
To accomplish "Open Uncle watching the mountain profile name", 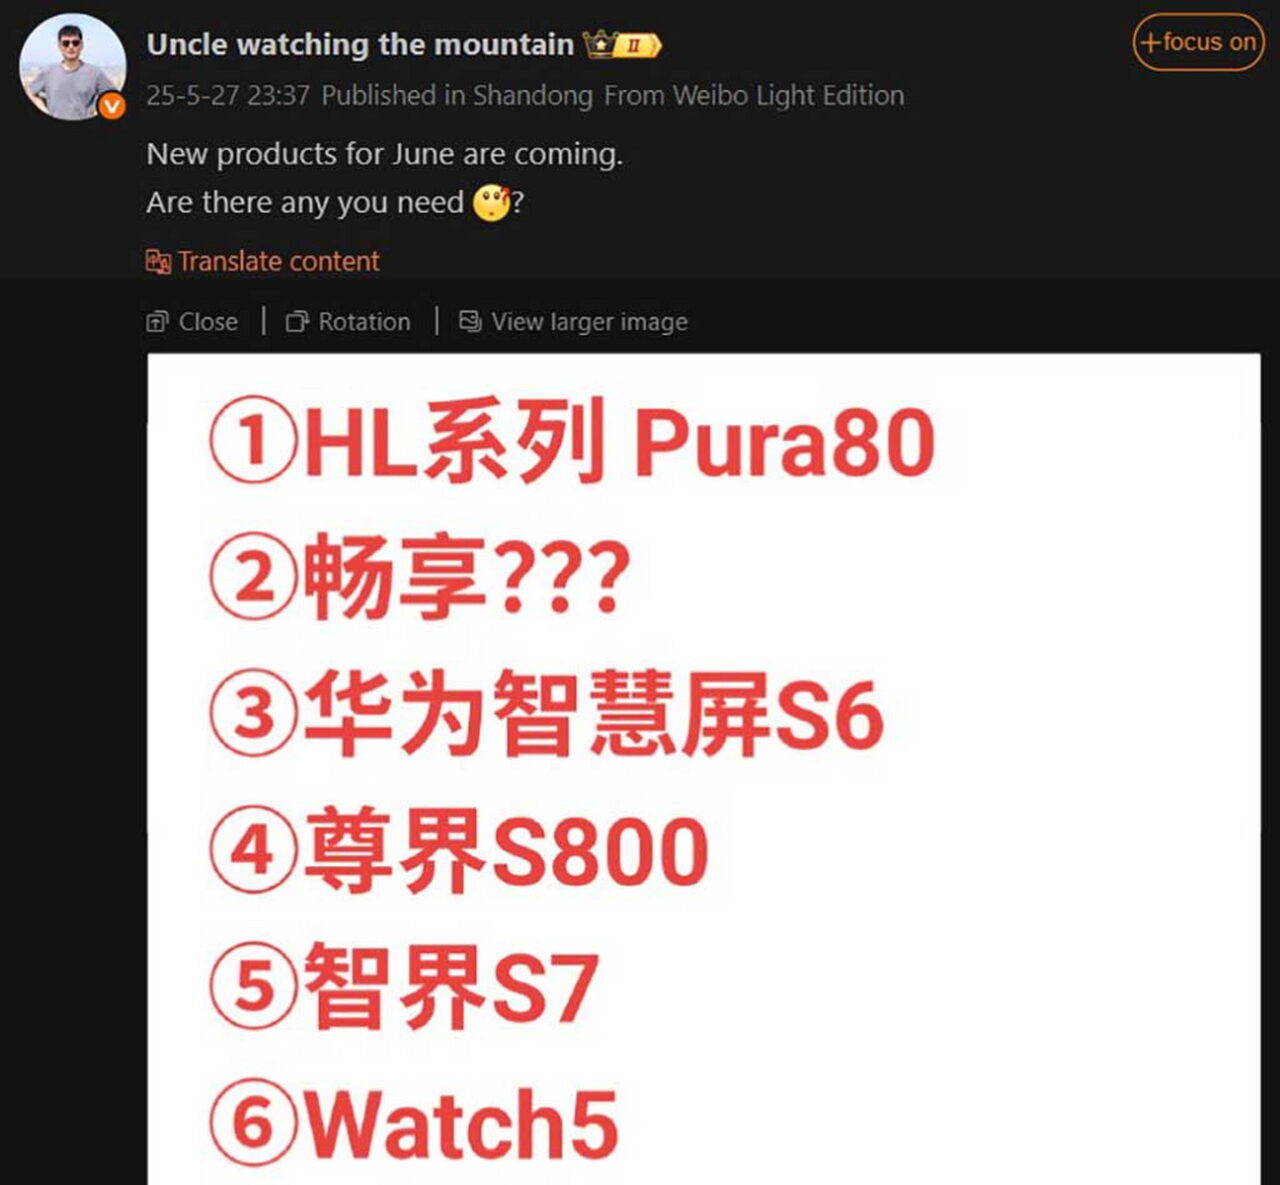I will click(360, 44).
